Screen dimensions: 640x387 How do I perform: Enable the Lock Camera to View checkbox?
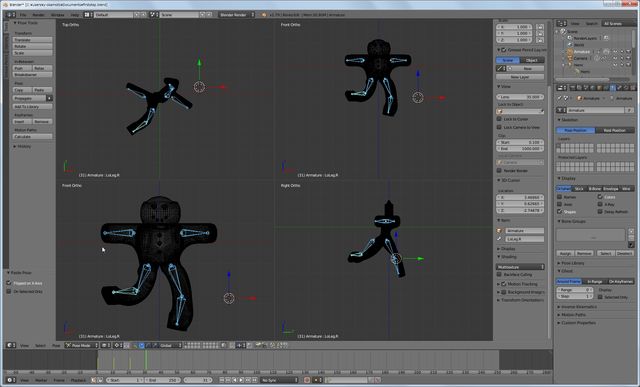tap(499, 127)
